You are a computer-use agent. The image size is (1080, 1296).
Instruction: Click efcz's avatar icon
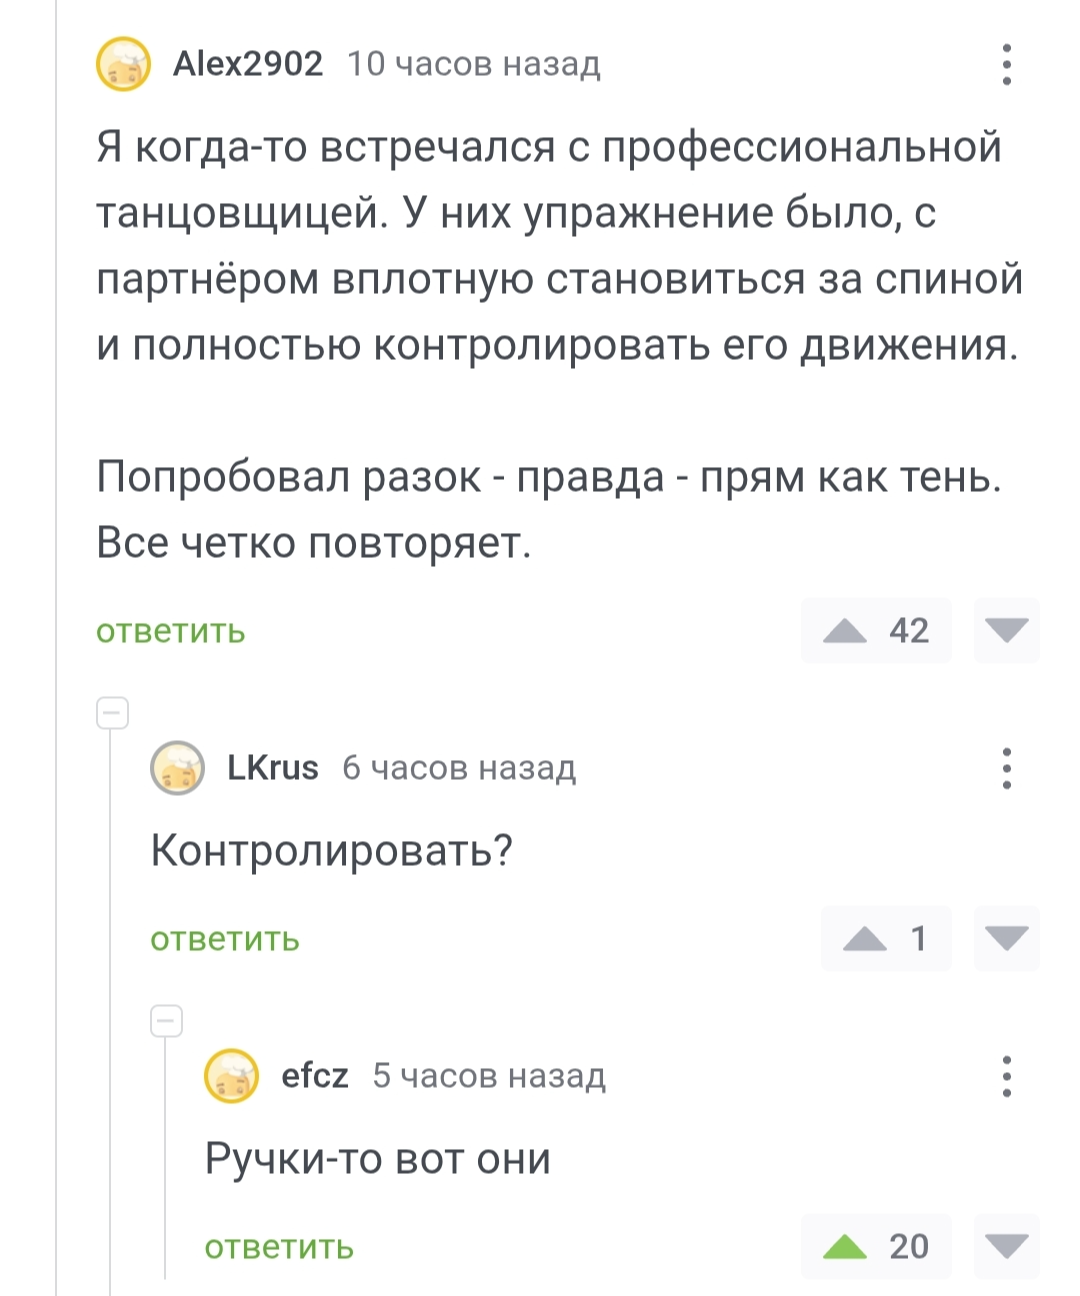(x=231, y=1076)
